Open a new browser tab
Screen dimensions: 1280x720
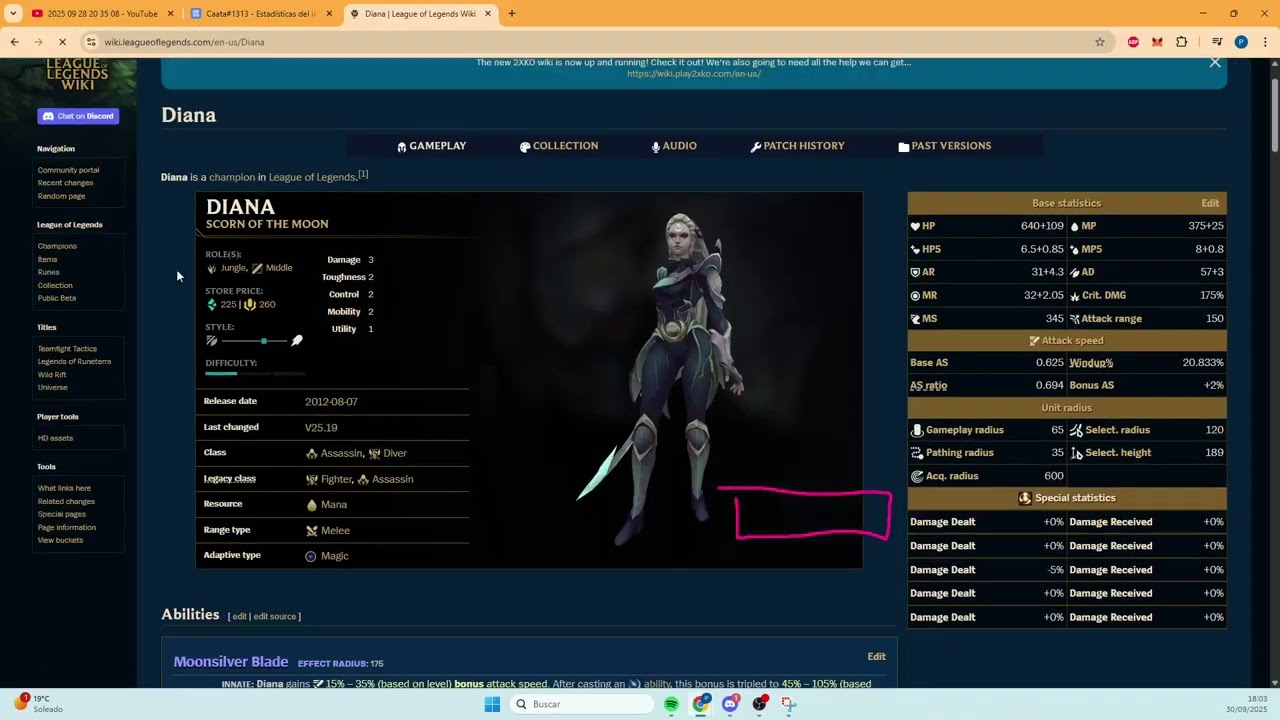[511, 14]
